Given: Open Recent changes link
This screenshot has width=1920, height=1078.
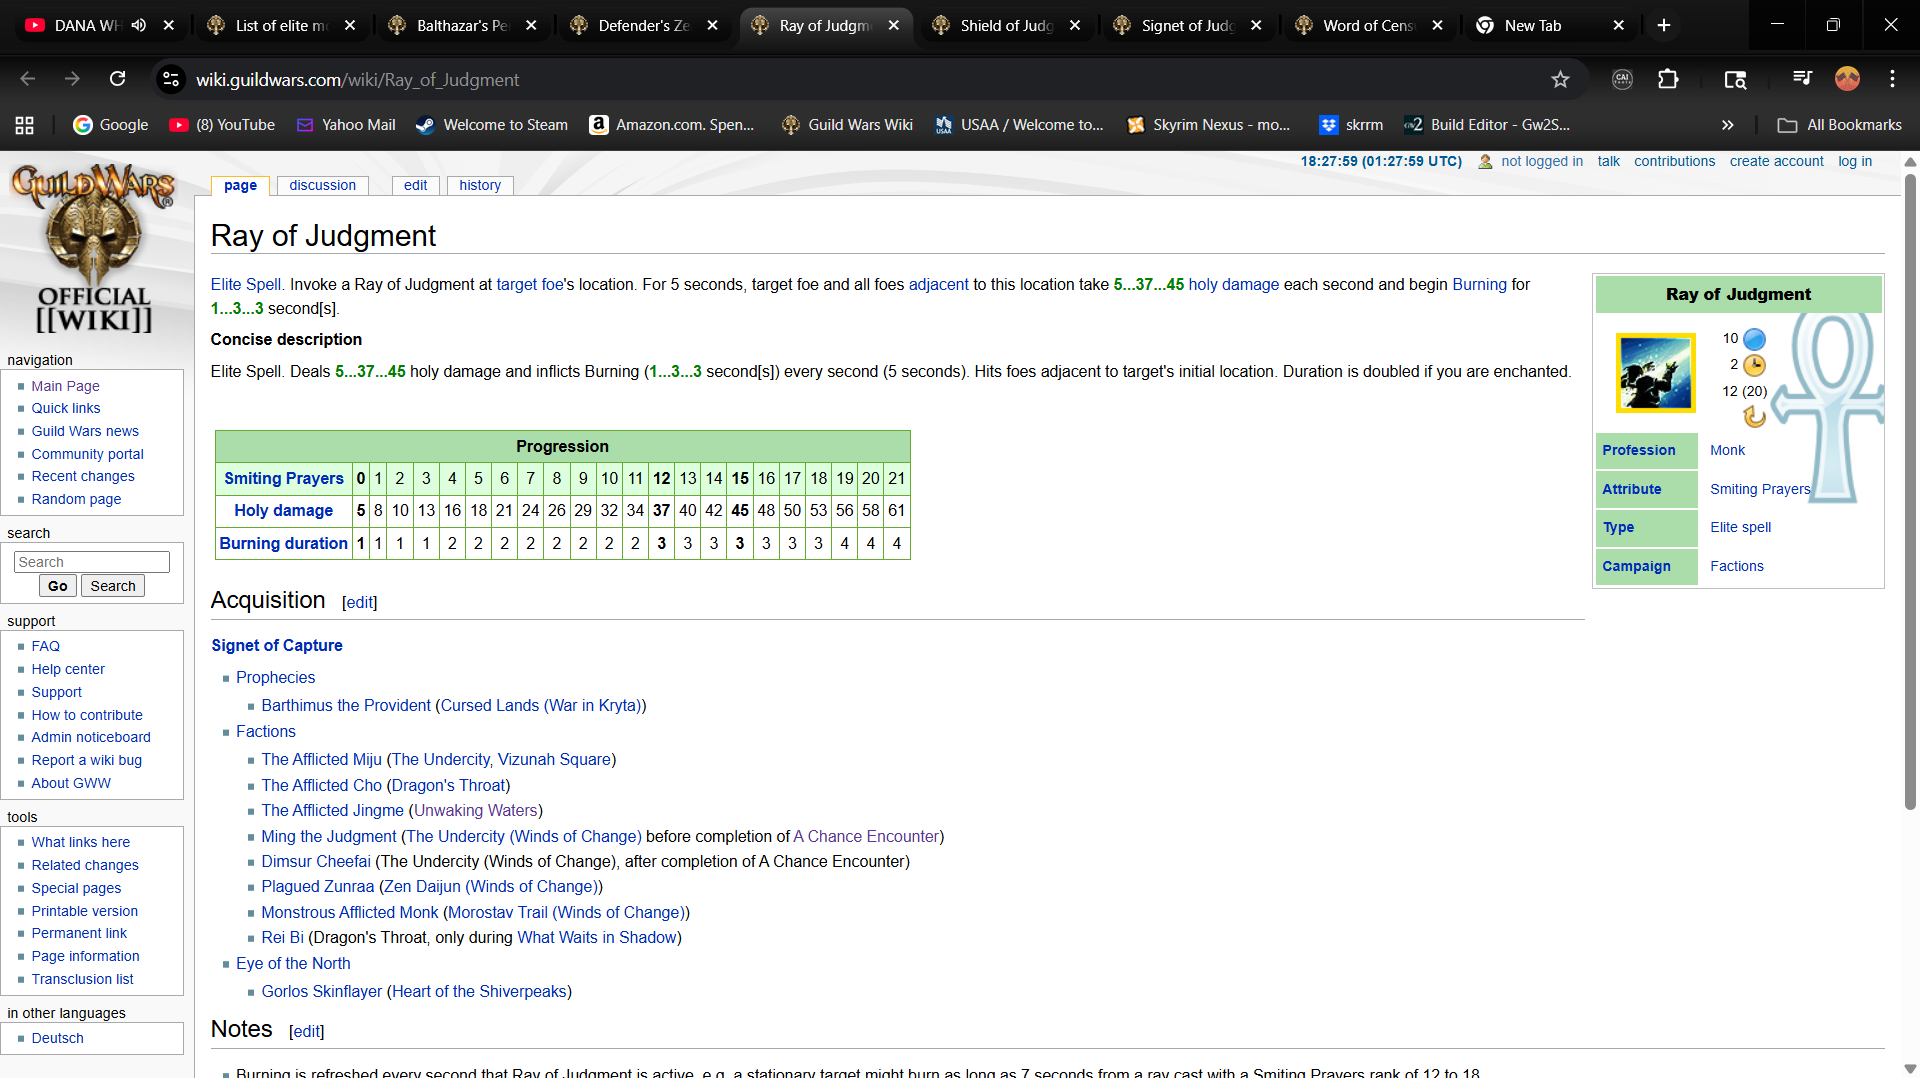Looking at the screenshot, I should 83,476.
